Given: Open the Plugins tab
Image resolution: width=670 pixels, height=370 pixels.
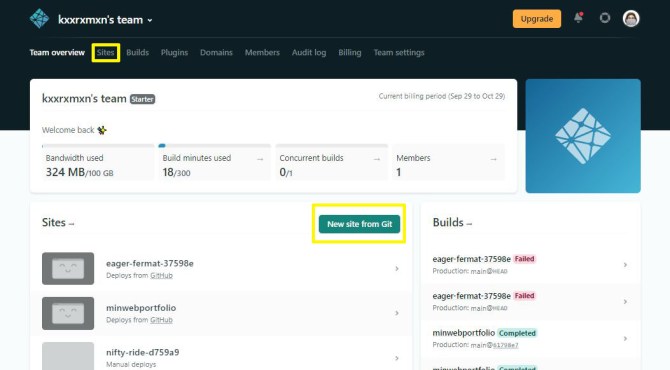Looking at the screenshot, I should pos(174,53).
